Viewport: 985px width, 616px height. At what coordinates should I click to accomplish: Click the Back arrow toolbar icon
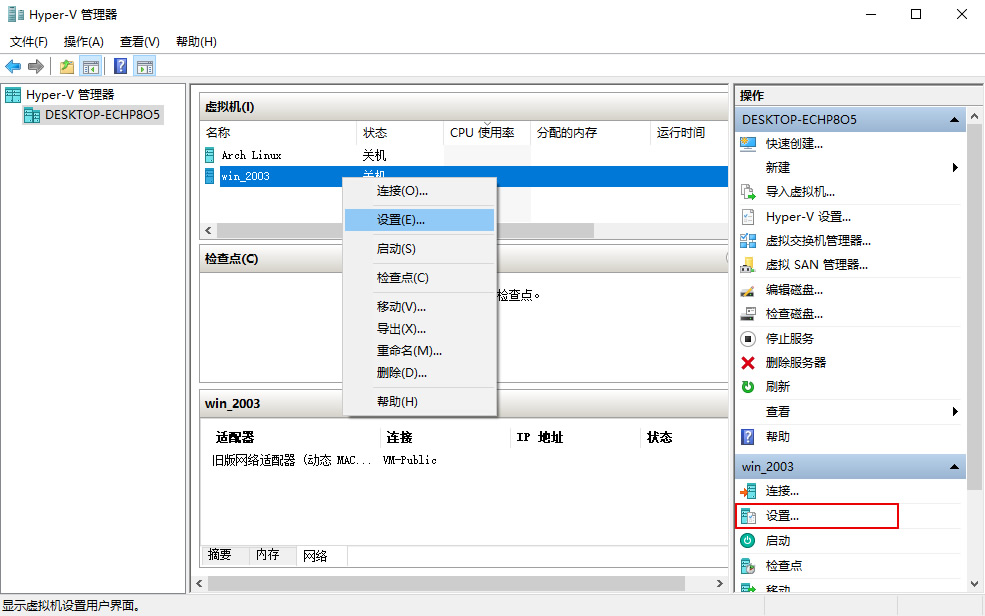point(13,66)
